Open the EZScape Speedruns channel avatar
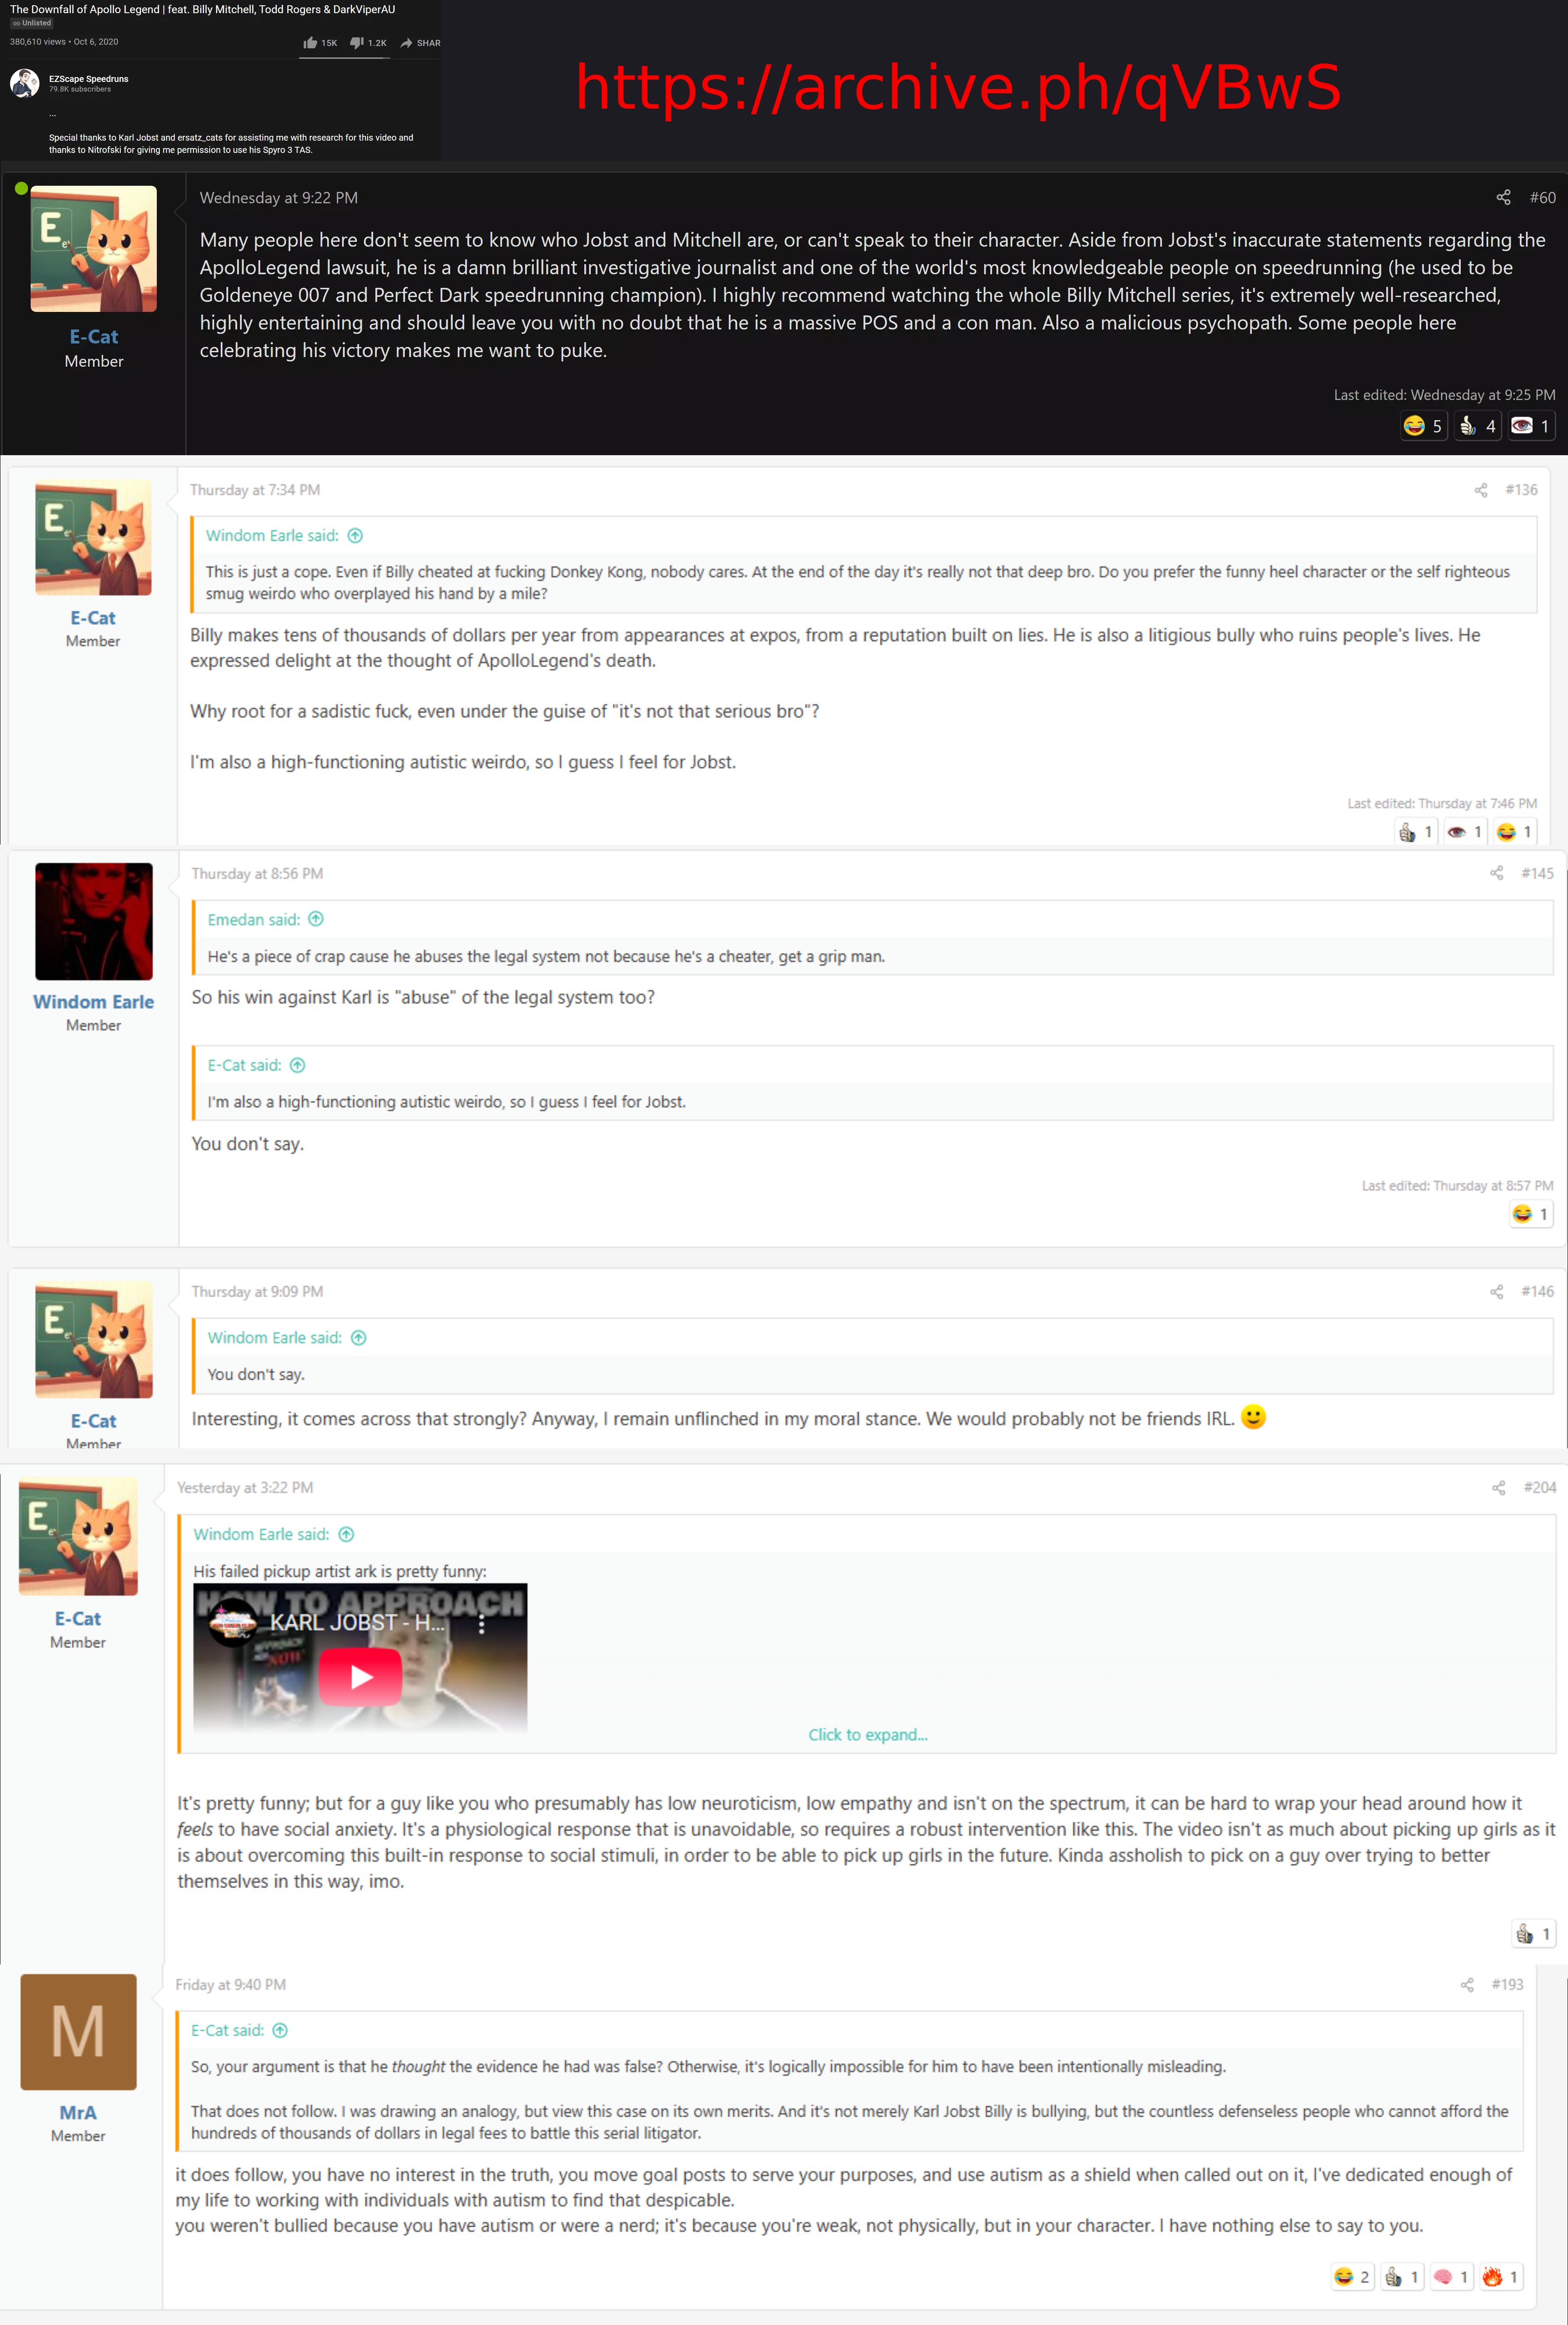The height and width of the screenshot is (2325, 1568). coord(24,83)
